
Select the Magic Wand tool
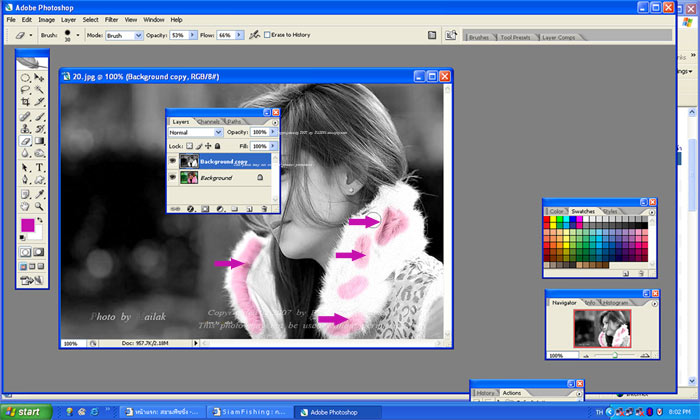pos(39,90)
